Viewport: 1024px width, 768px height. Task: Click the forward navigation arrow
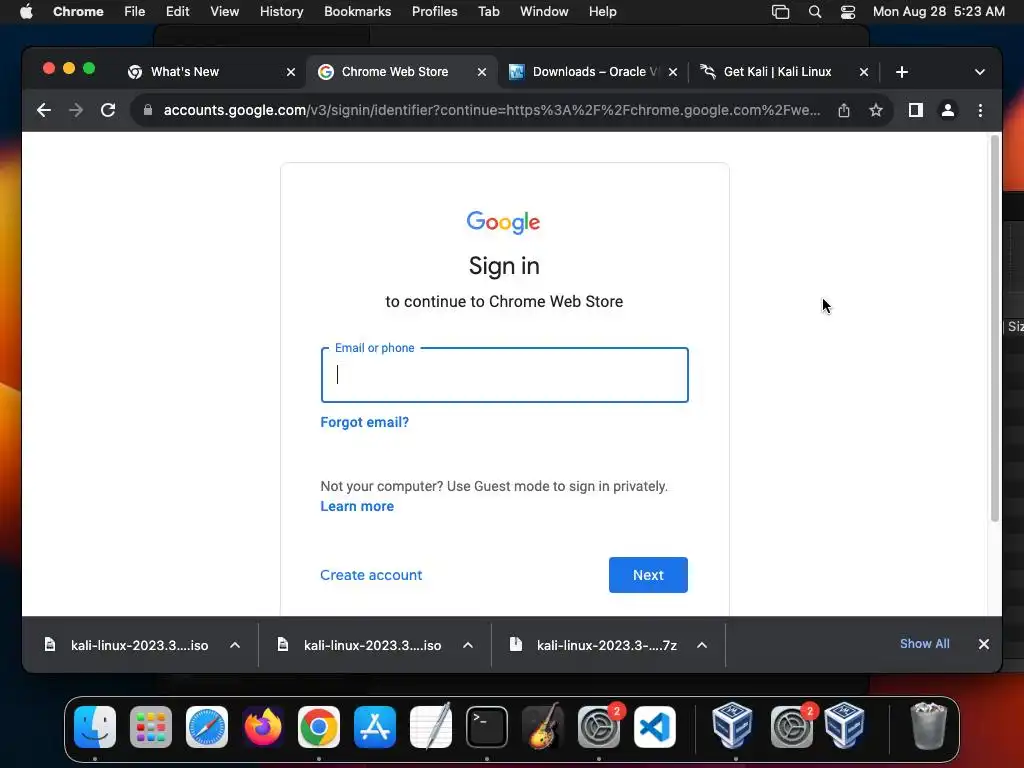pos(76,110)
